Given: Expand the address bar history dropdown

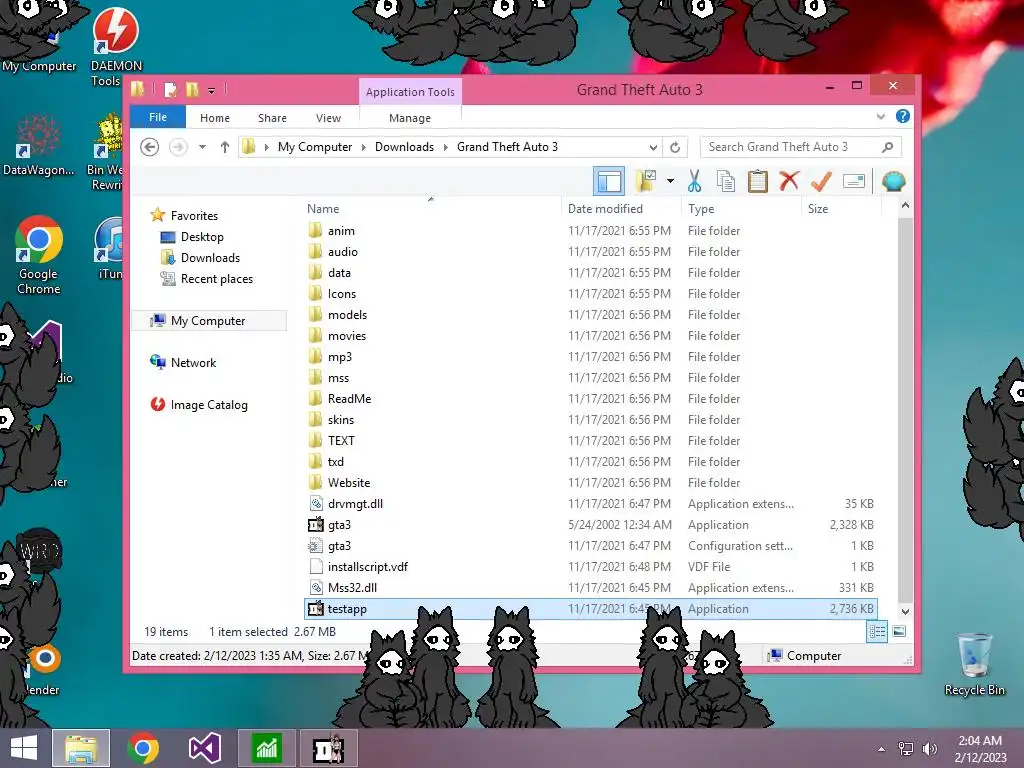Looking at the screenshot, I should [653, 148].
